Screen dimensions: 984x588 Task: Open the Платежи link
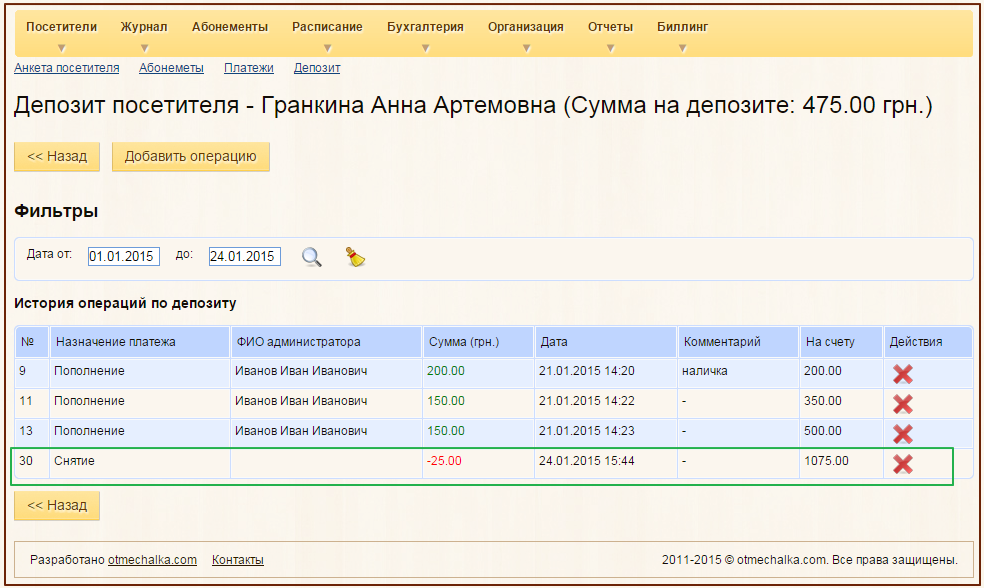[x=249, y=68]
